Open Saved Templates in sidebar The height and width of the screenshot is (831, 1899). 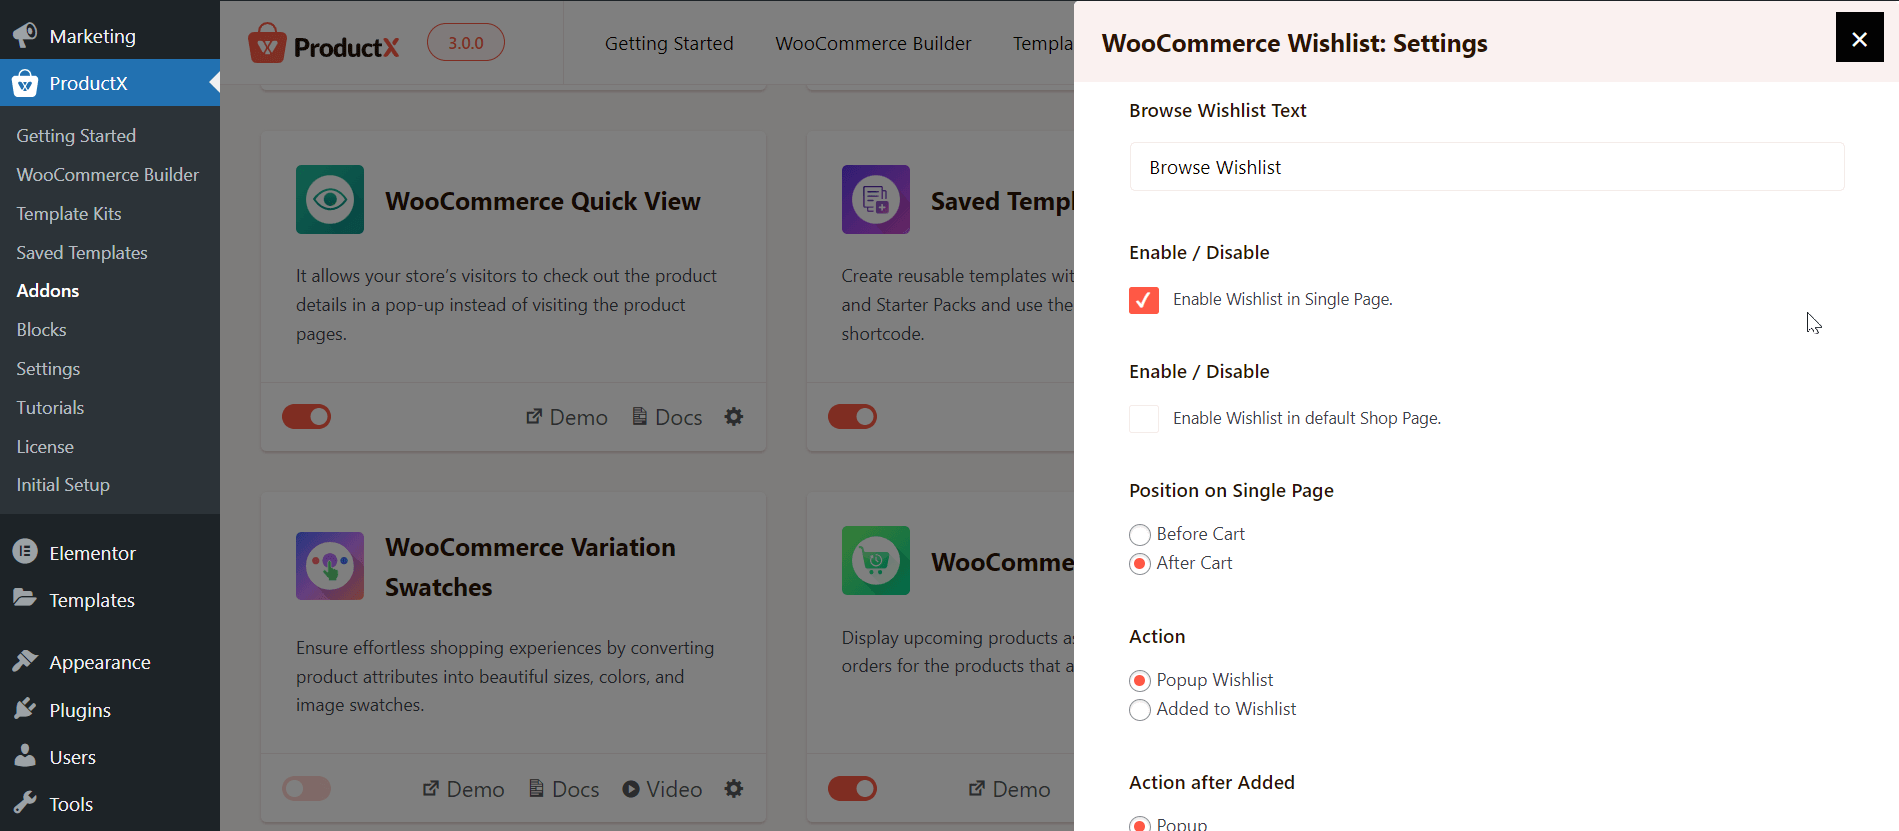pos(82,252)
